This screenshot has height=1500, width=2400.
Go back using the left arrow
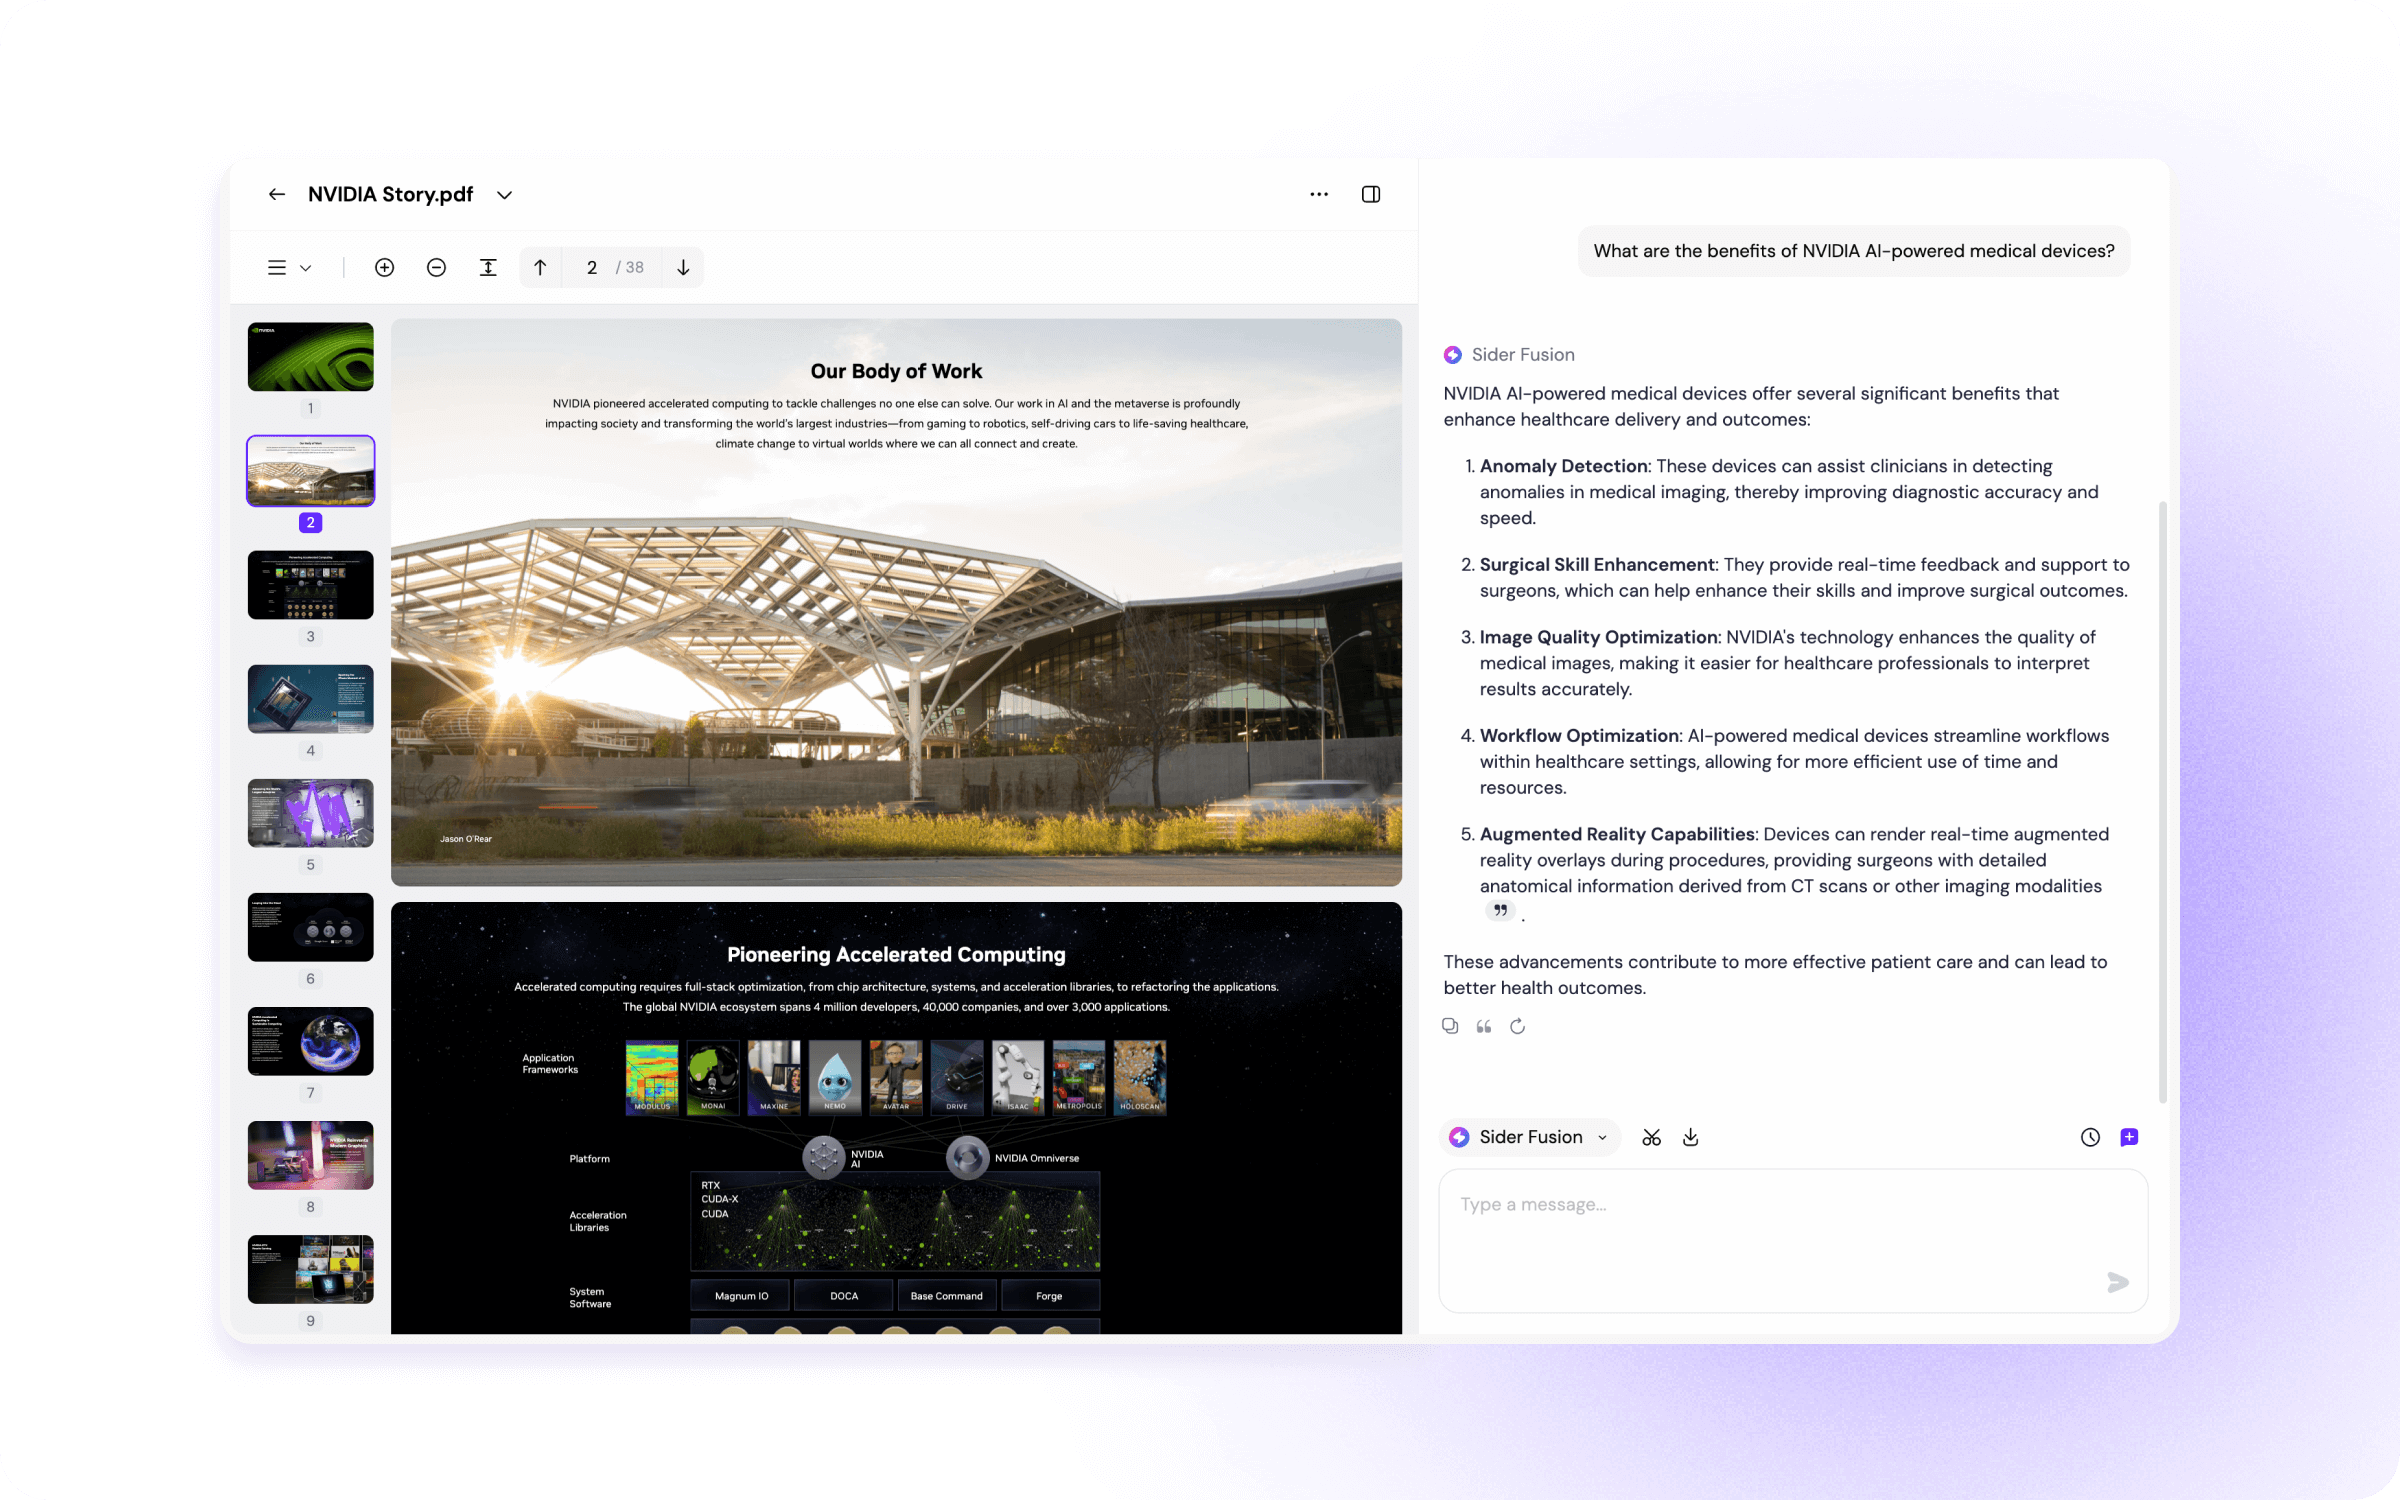point(277,194)
